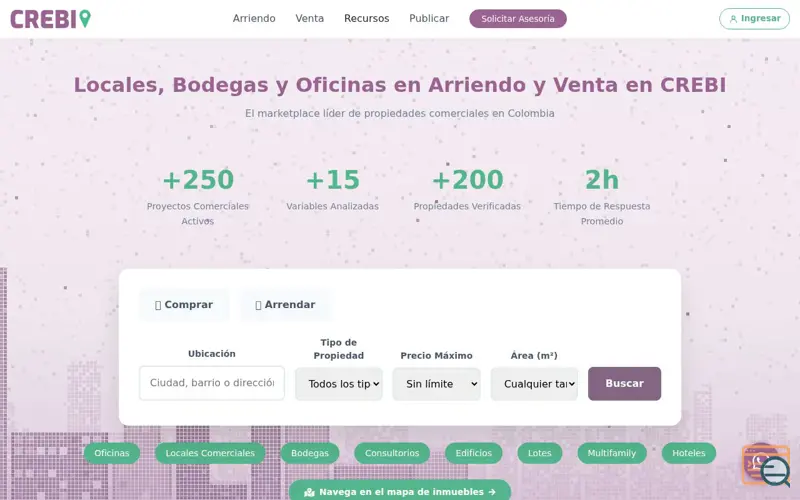800x500 pixels.
Task: Open the Recursos menu
Action: pos(366,18)
